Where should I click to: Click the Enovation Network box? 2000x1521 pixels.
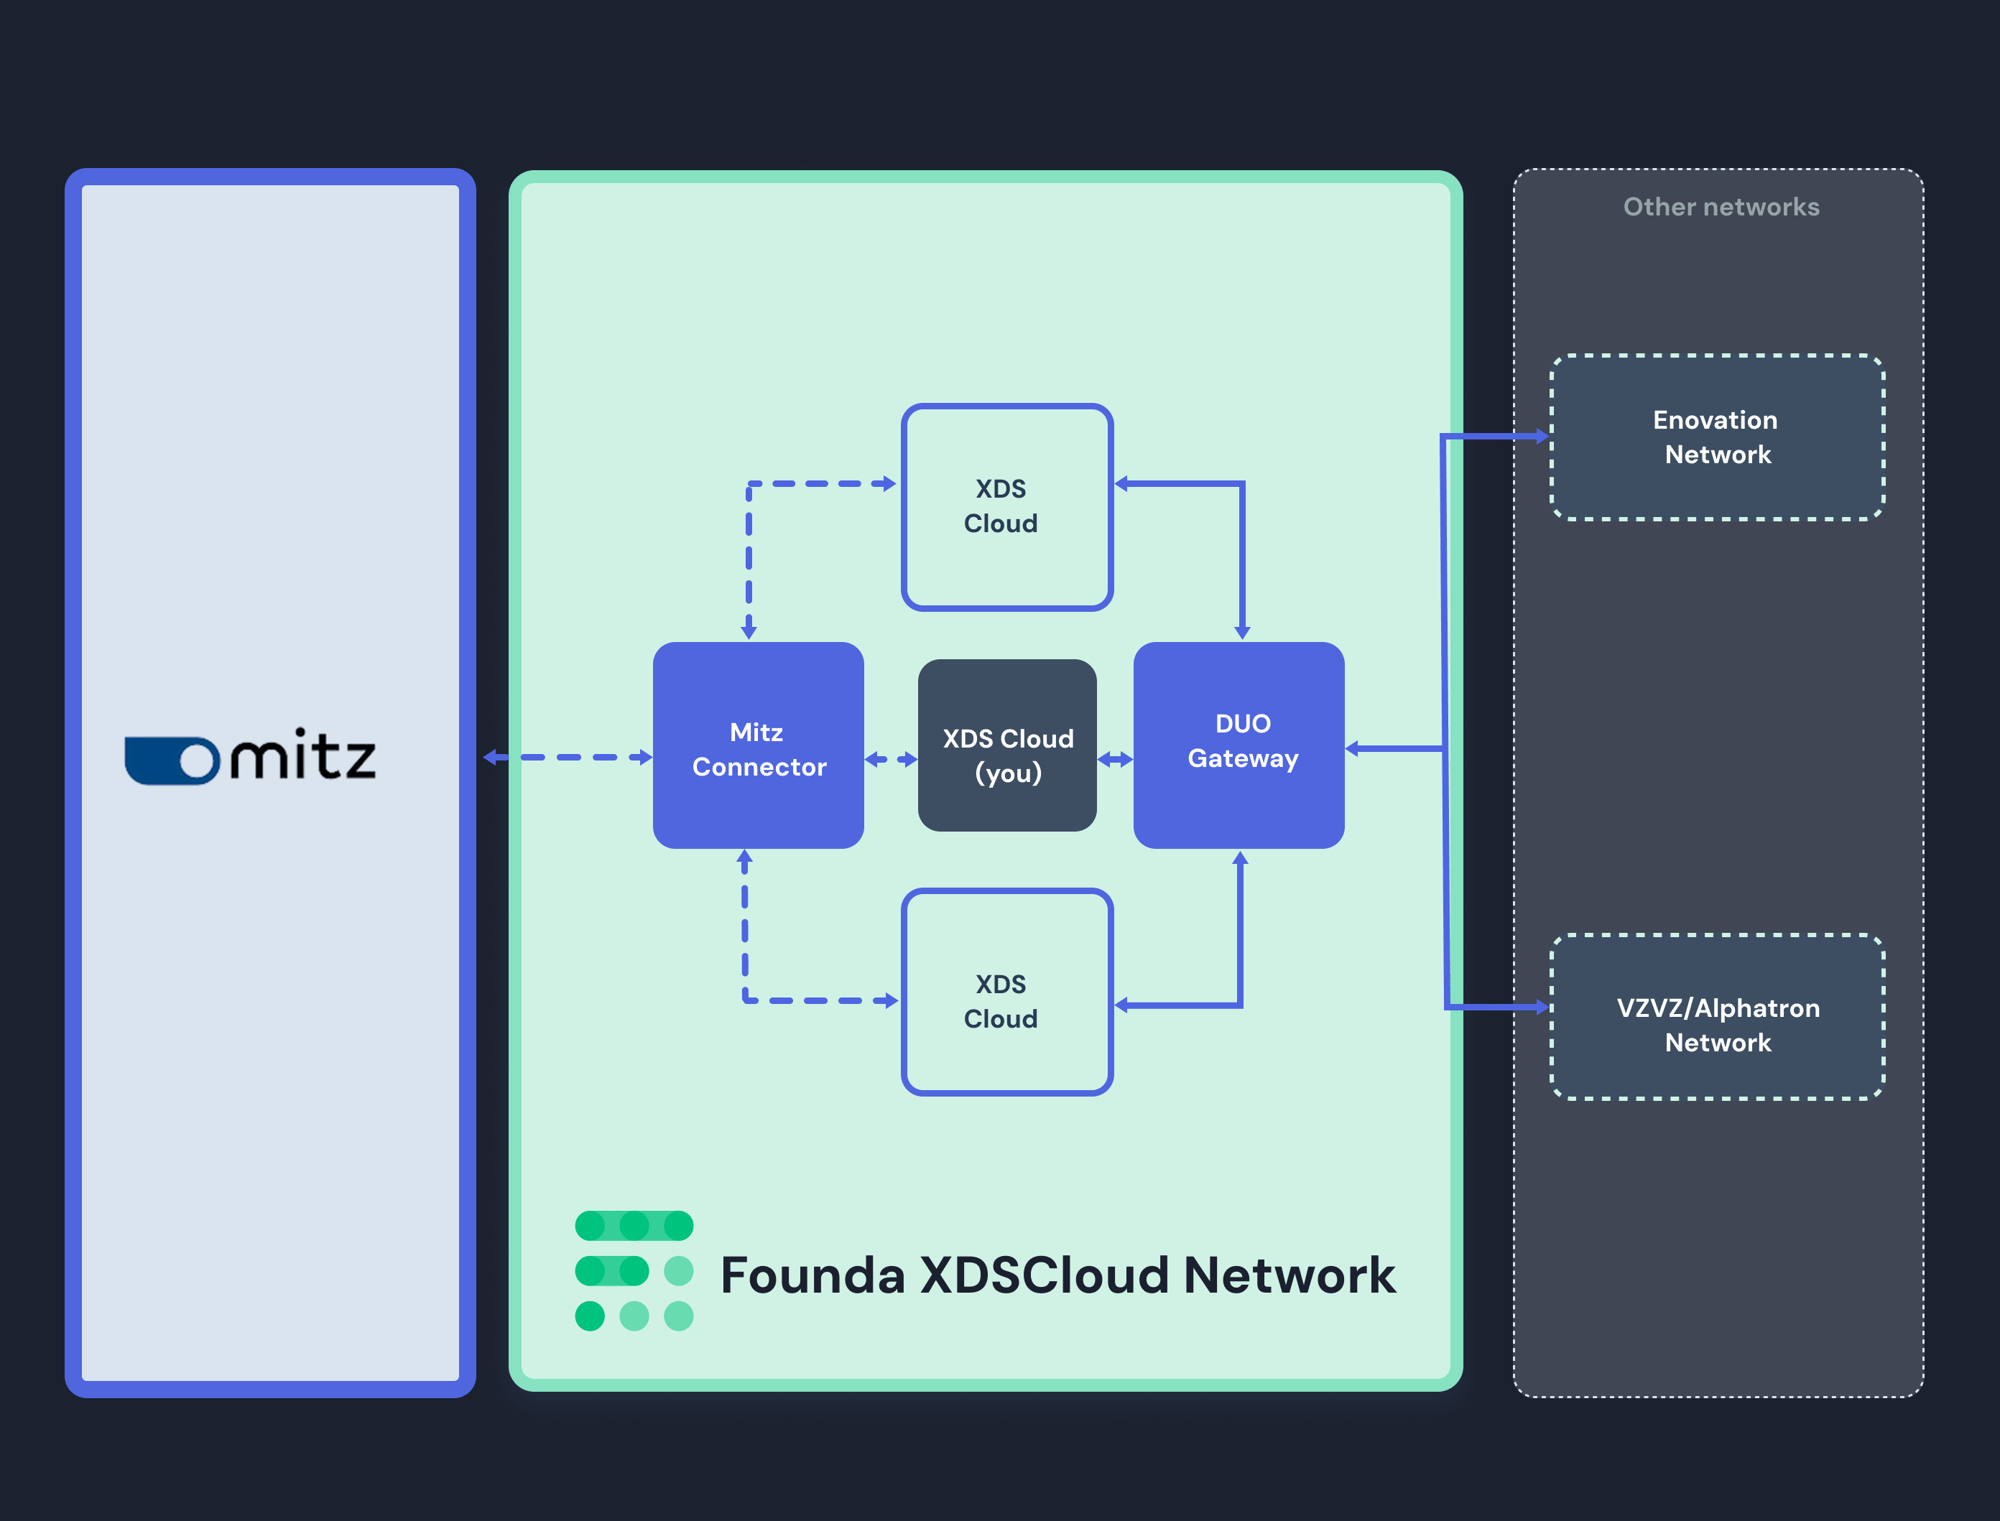click(x=1717, y=437)
